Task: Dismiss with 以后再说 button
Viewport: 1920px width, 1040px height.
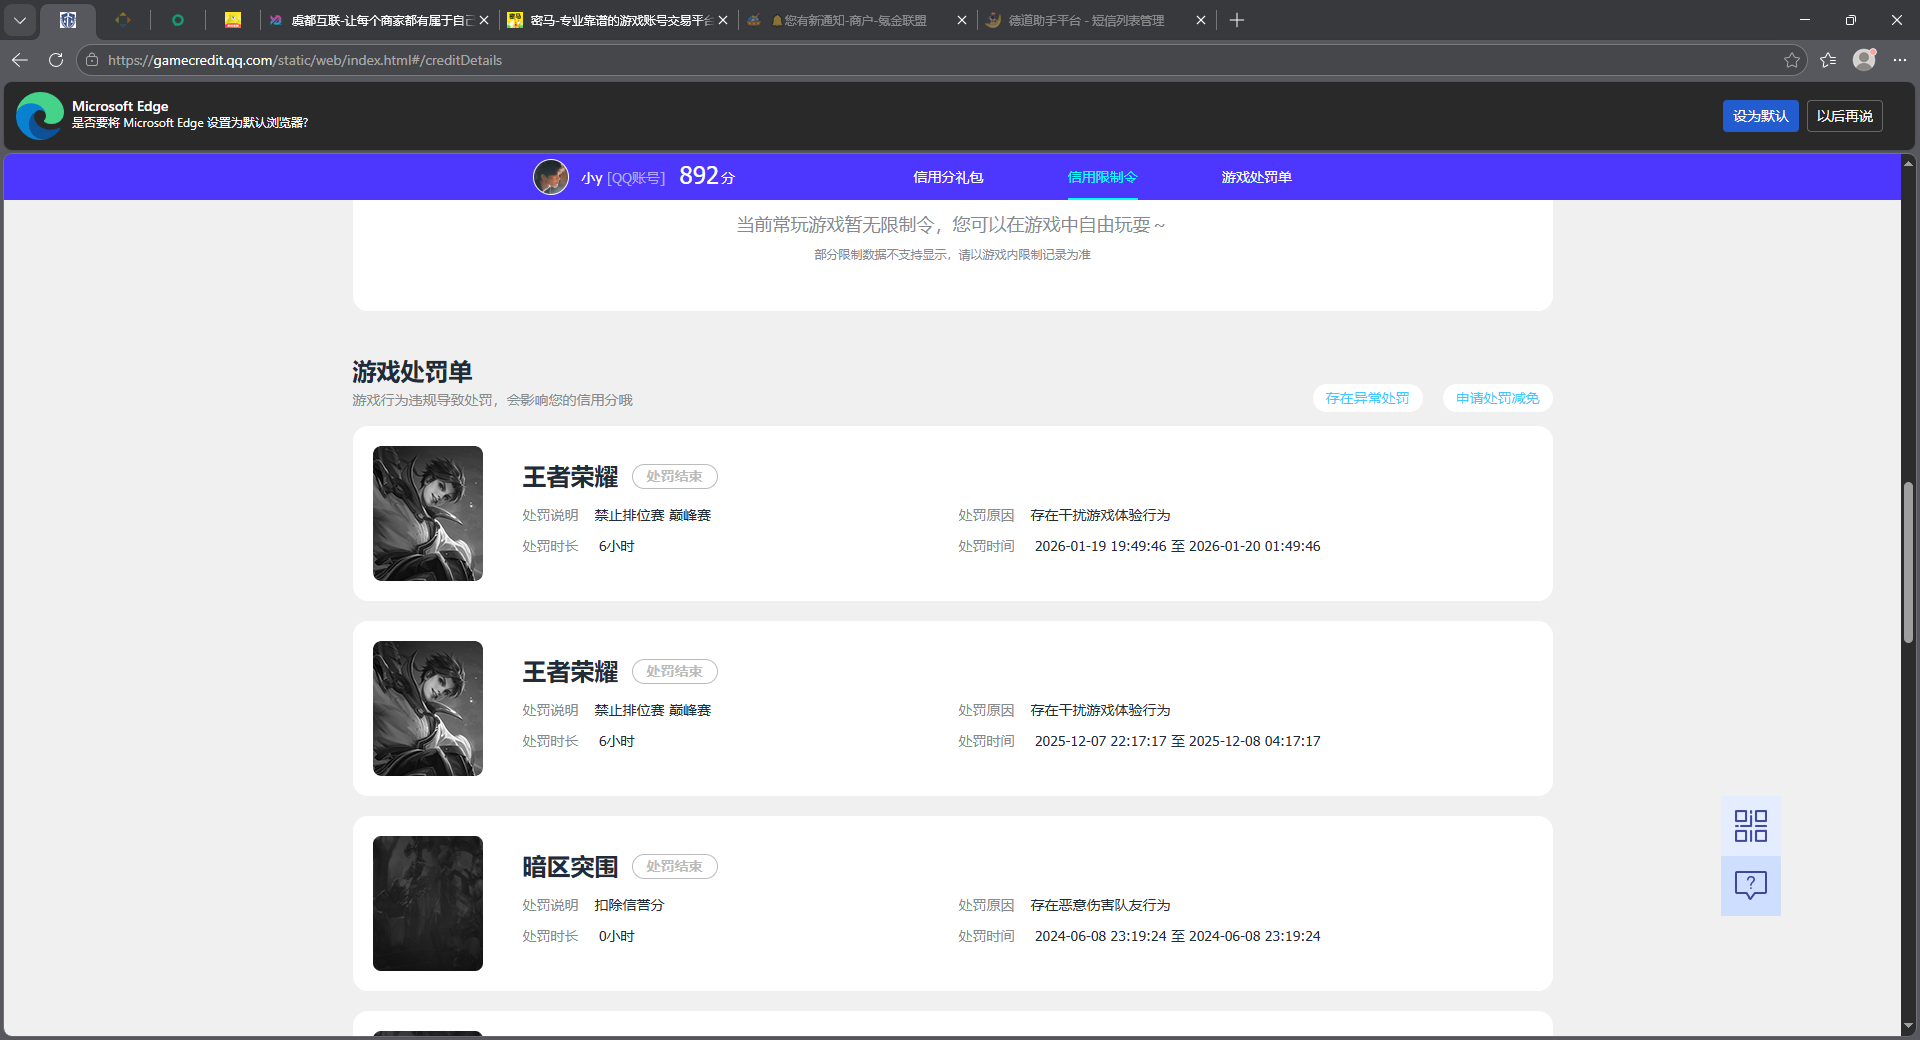Action: [1844, 116]
